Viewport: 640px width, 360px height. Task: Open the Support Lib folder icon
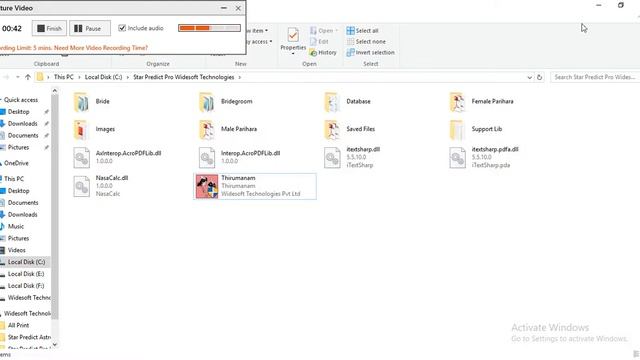coord(457,130)
